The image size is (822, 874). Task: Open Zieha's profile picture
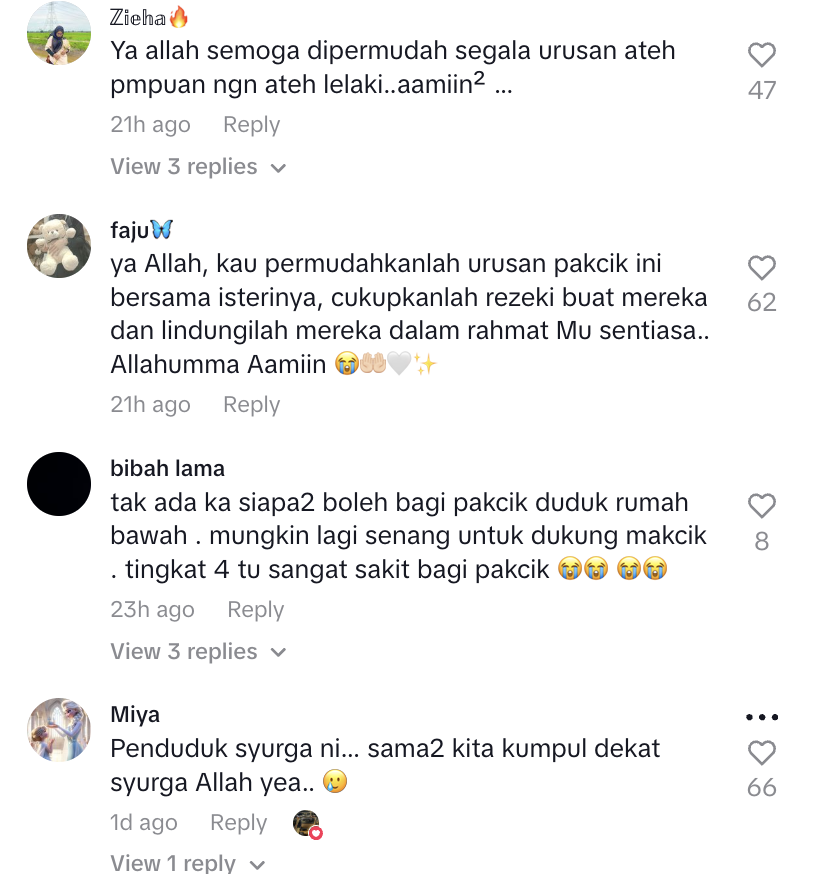tap(59, 32)
